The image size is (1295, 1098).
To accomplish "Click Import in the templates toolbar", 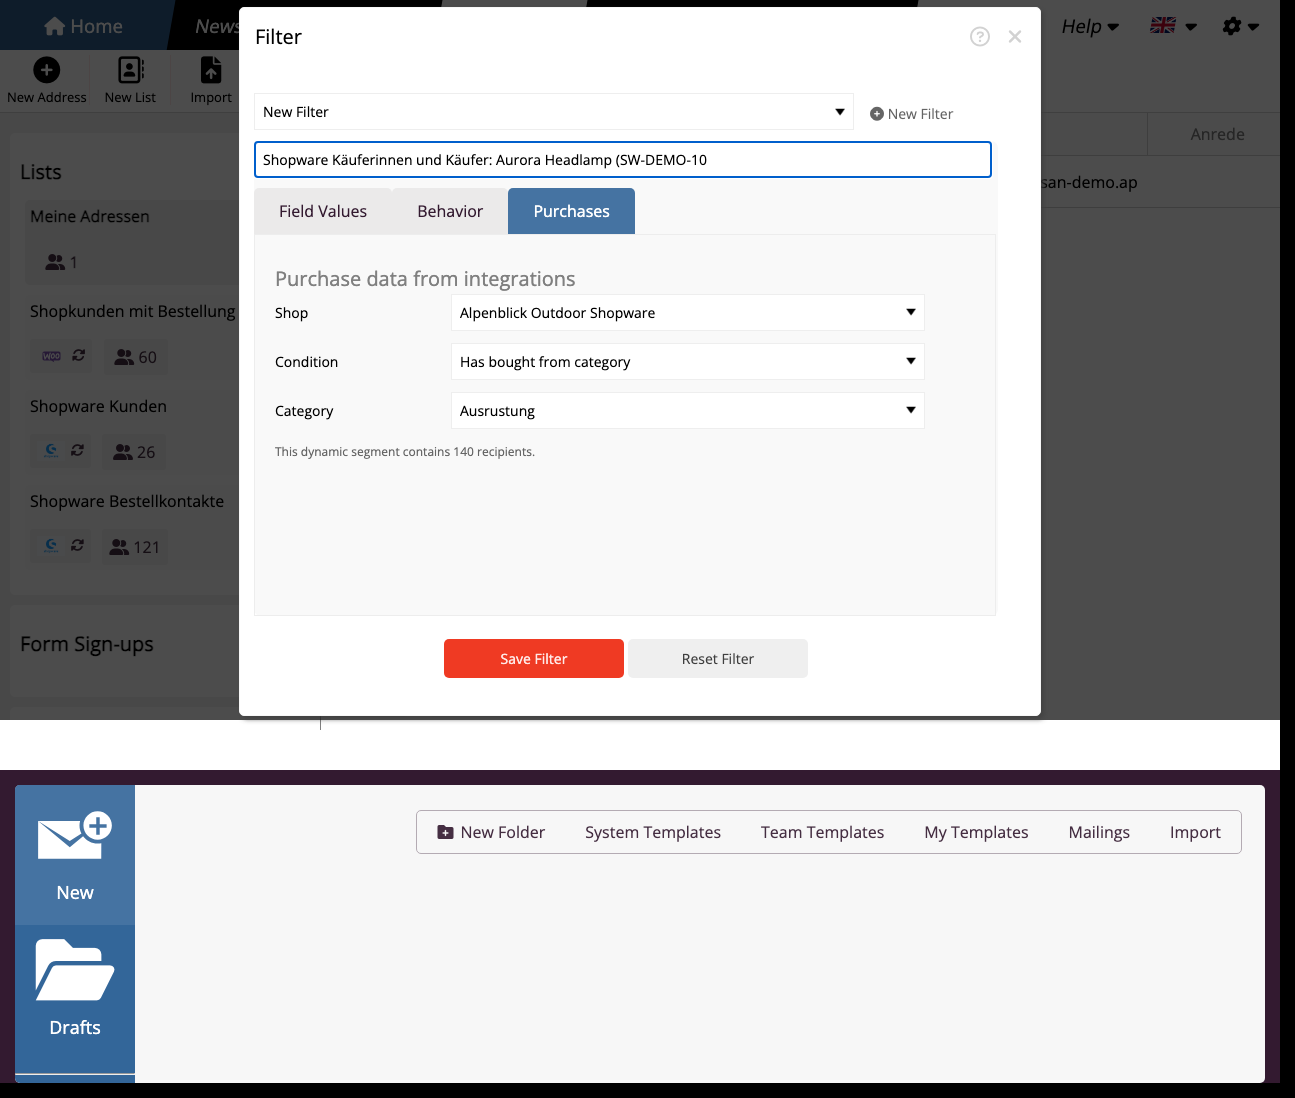I will pyautogui.click(x=1195, y=832).
